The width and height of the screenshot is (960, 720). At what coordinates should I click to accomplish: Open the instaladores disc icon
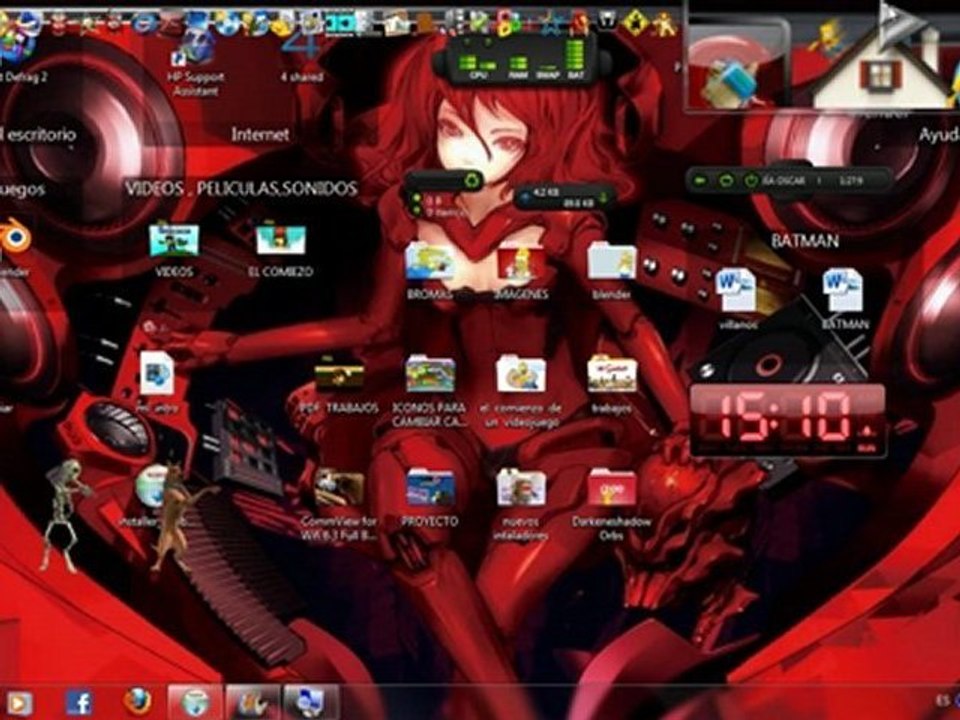tap(151, 497)
